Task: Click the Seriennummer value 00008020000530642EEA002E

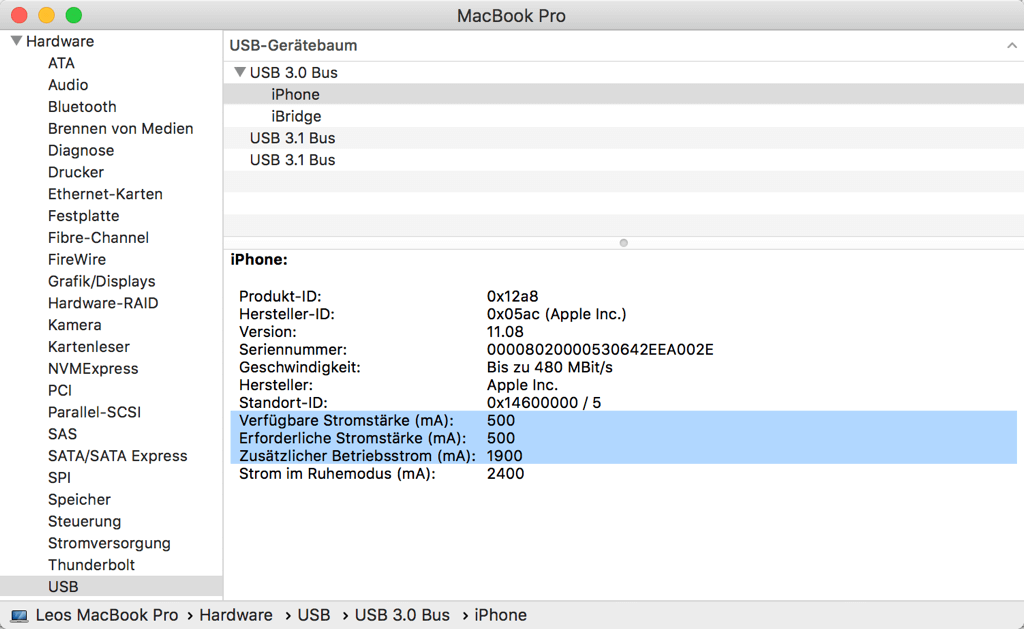Action: click(x=600, y=349)
